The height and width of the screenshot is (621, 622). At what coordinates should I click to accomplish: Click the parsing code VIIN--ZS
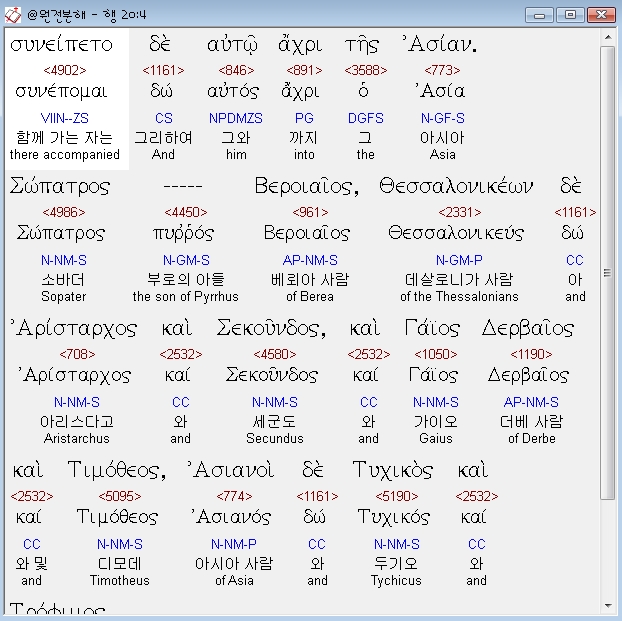point(65,118)
